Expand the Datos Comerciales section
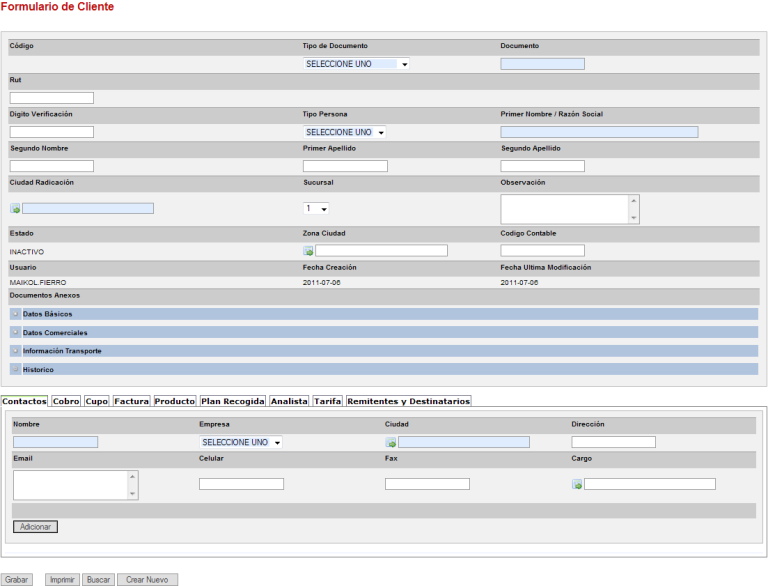 point(16,332)
